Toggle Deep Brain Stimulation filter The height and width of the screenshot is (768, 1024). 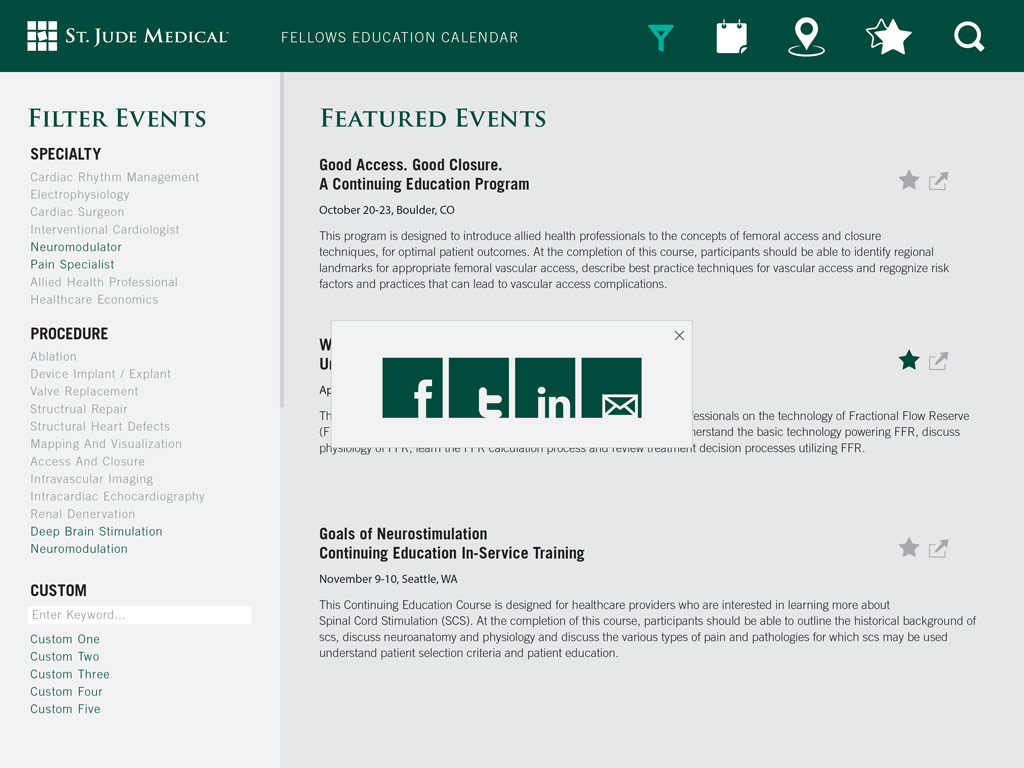(x=96, y=532)
